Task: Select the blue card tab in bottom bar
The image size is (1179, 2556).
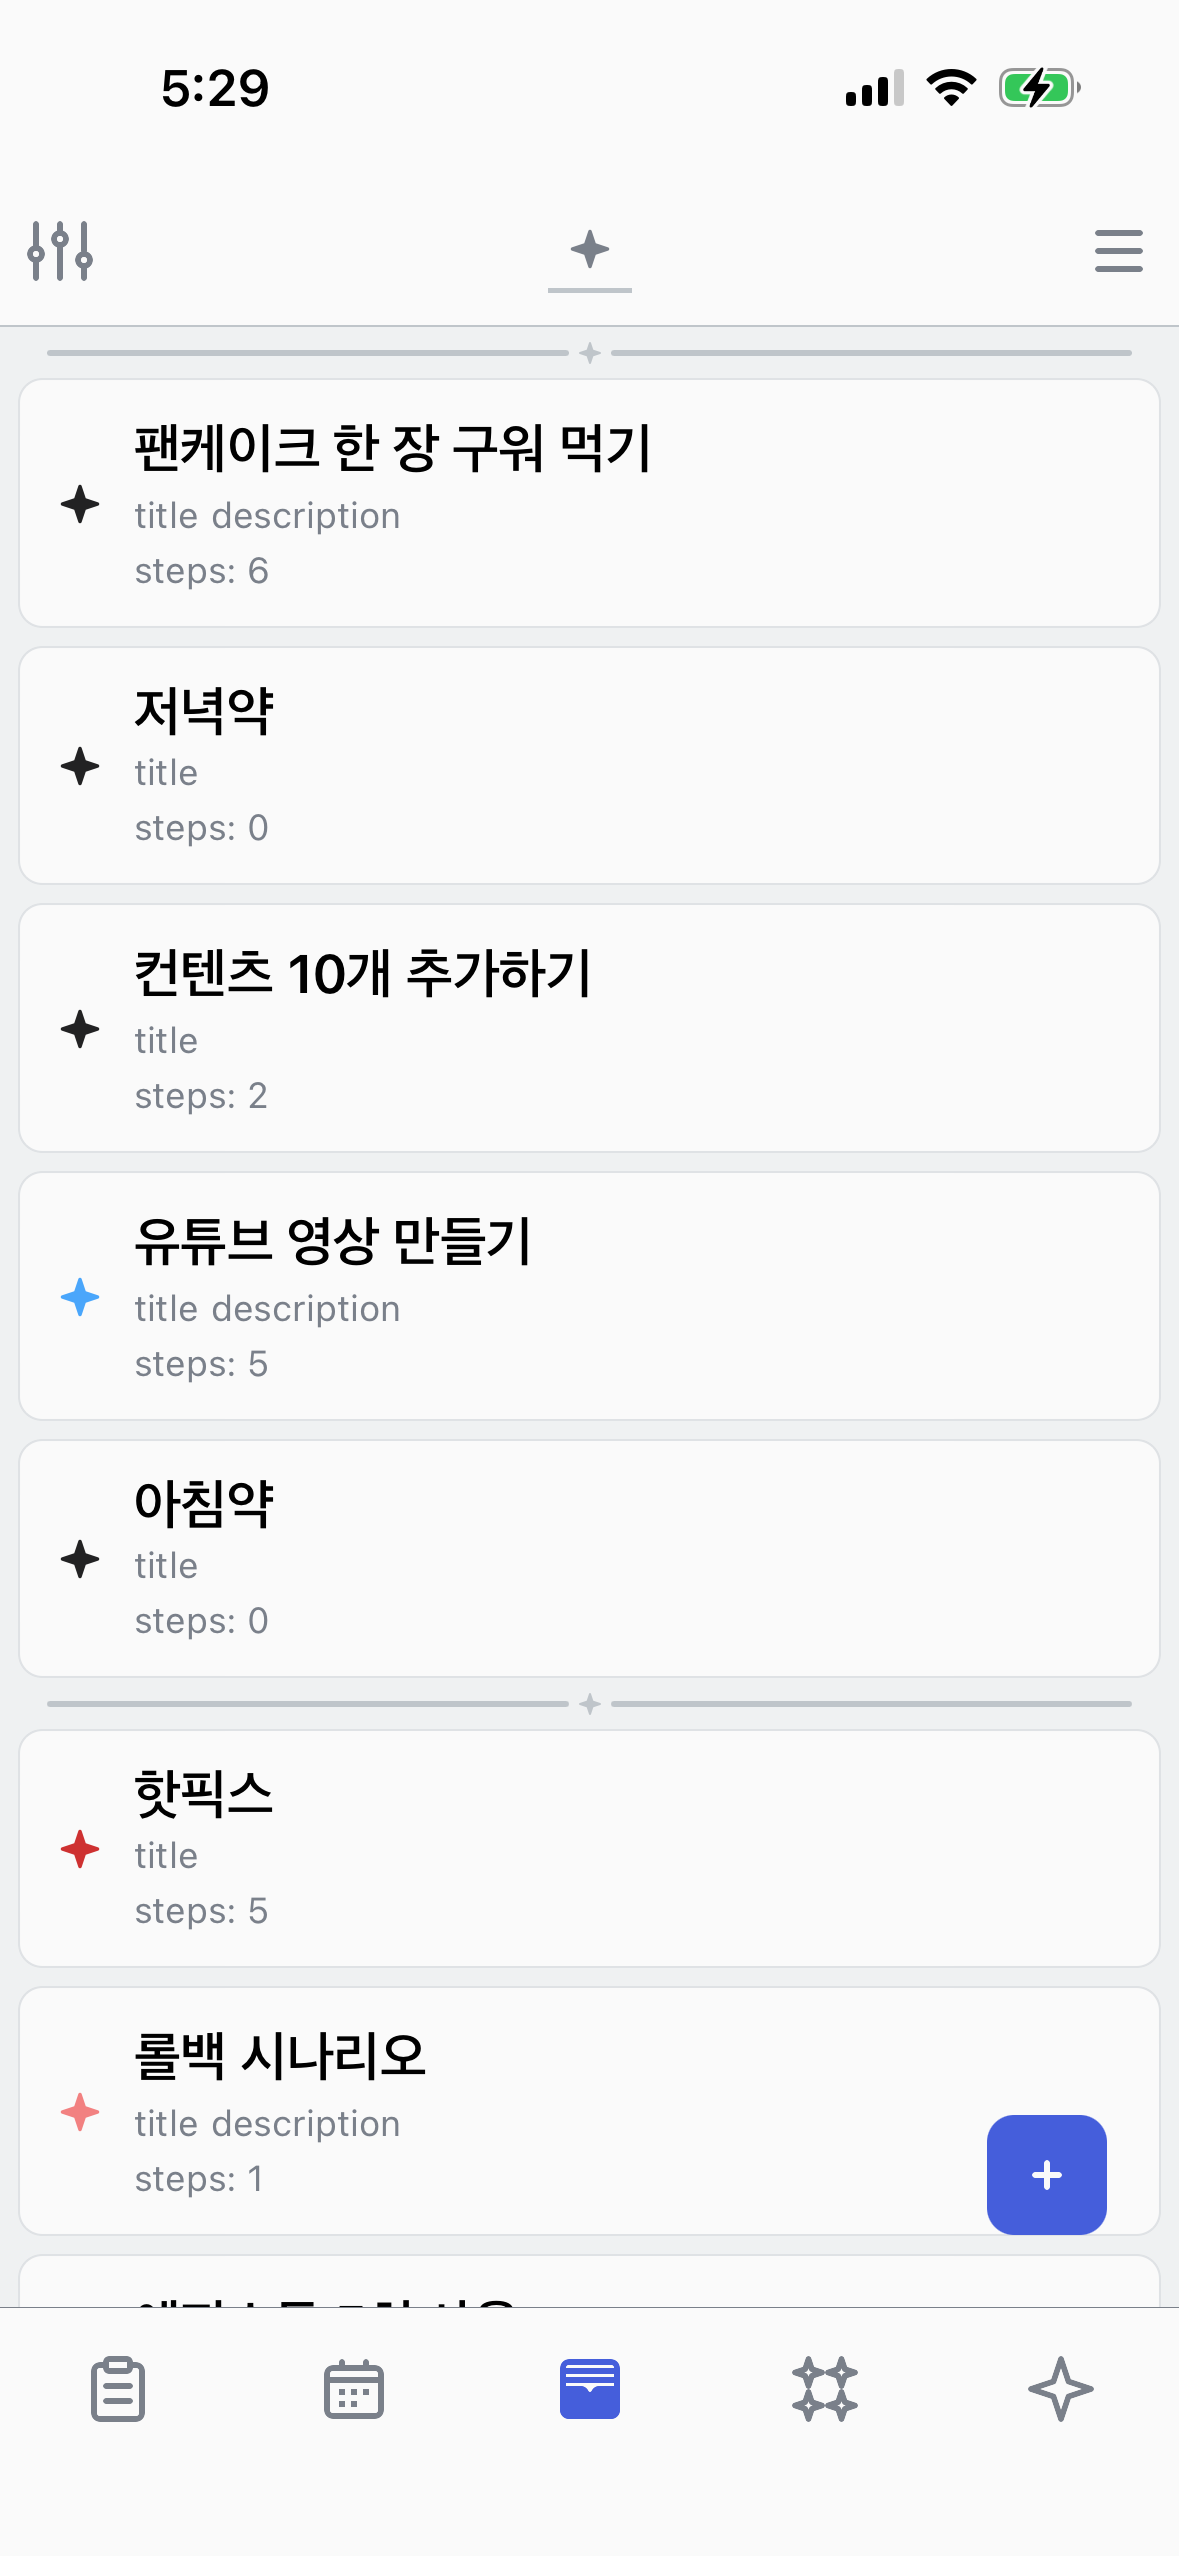Action: (x=590, y=2389)
